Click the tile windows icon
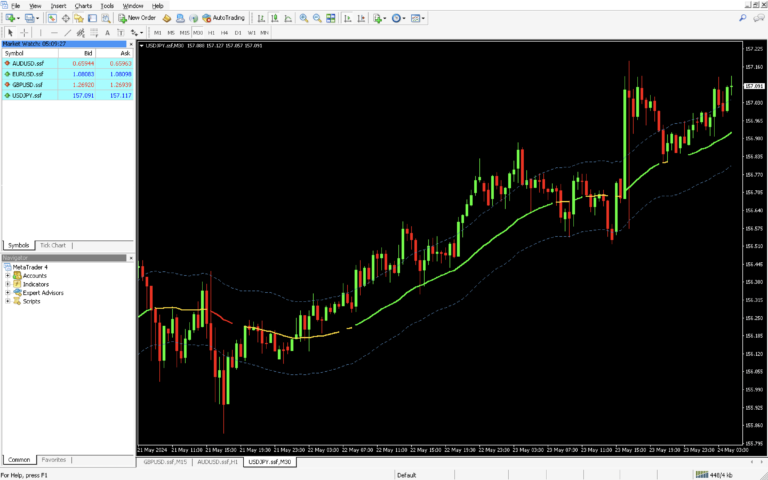Viewport: 768px width, 480px height. click(x=331, y=18)
